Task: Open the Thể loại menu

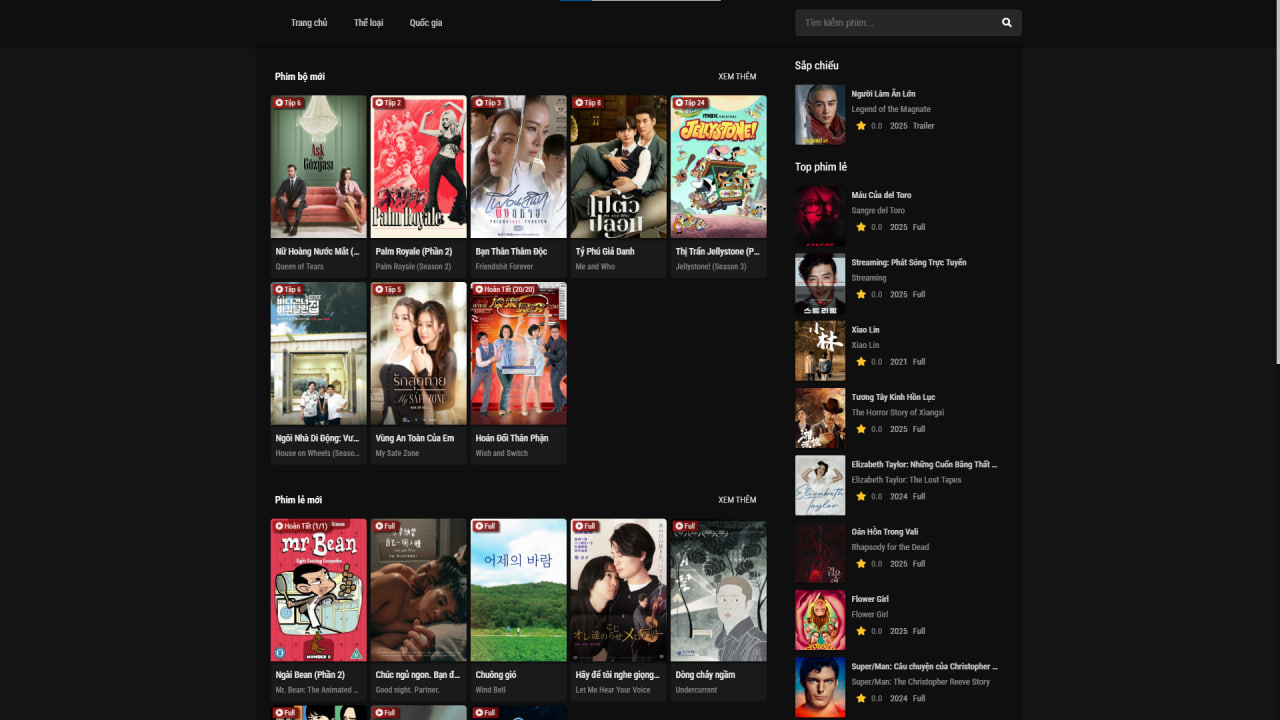Action: (x=368, y=23)
